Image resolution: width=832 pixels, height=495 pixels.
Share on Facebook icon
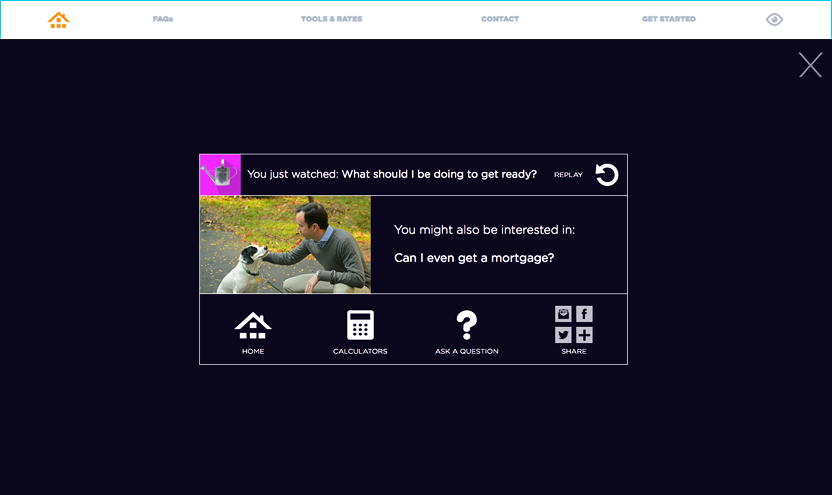click(x=585, y=314)
